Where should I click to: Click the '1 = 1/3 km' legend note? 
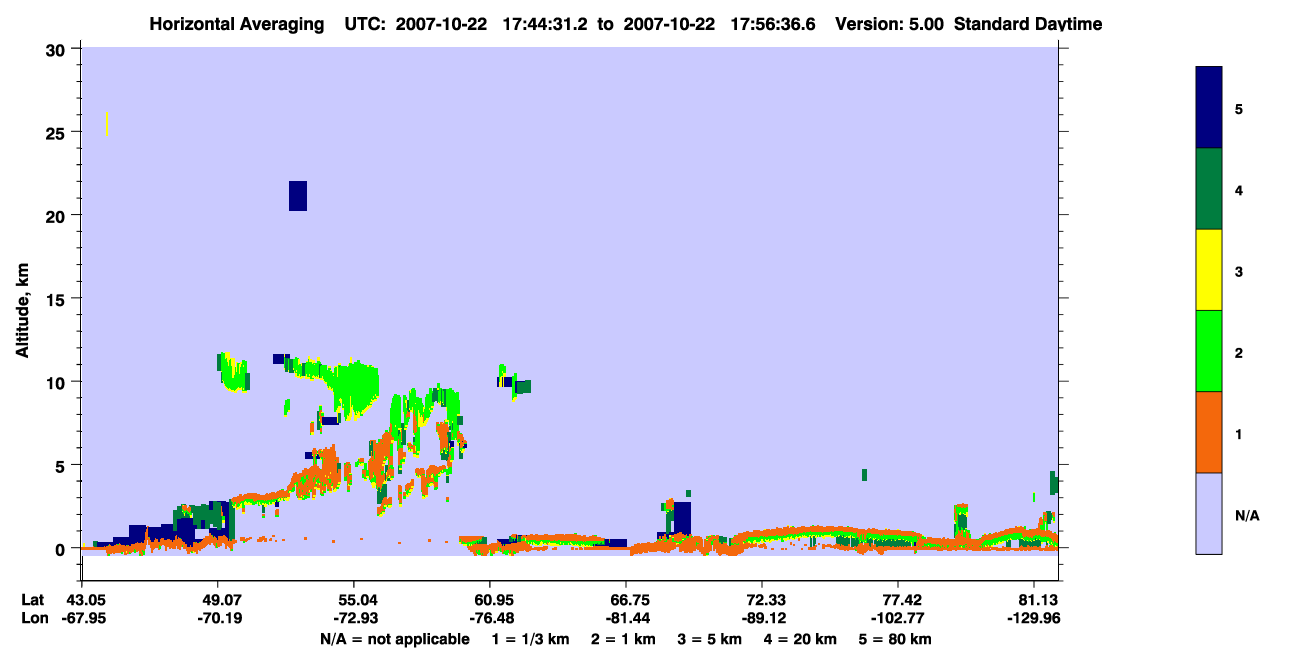pos(530,638)
